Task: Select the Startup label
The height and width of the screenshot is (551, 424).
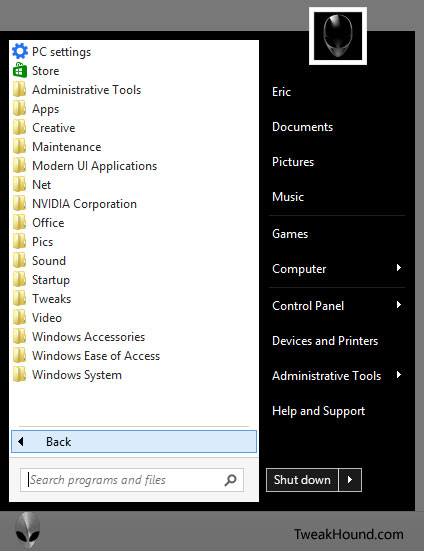Action: 51,280
